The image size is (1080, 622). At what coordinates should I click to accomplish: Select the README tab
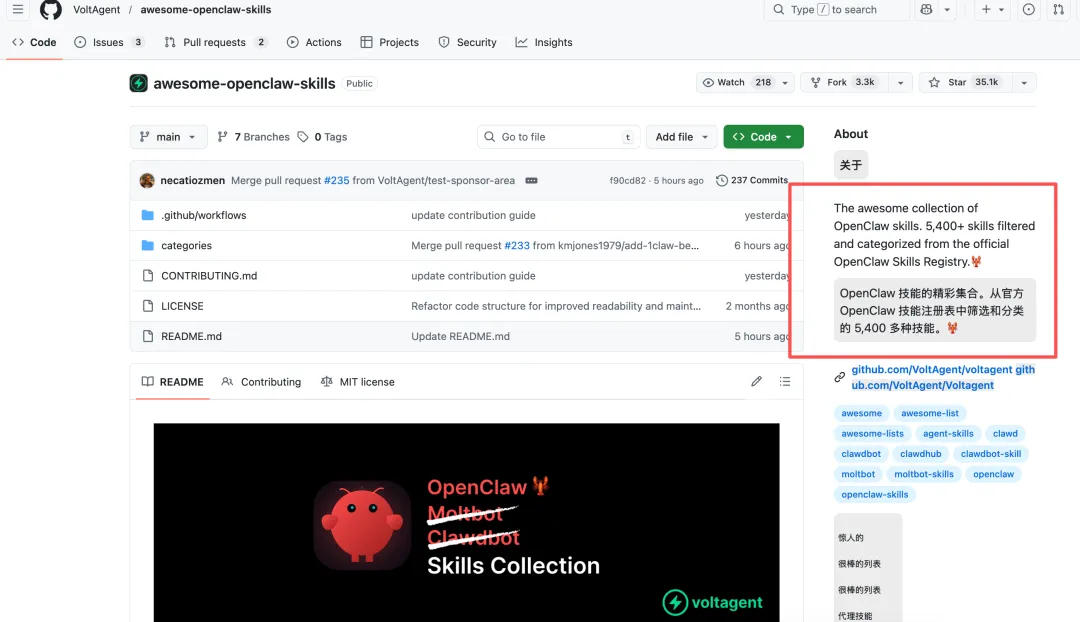pos(173,382)
